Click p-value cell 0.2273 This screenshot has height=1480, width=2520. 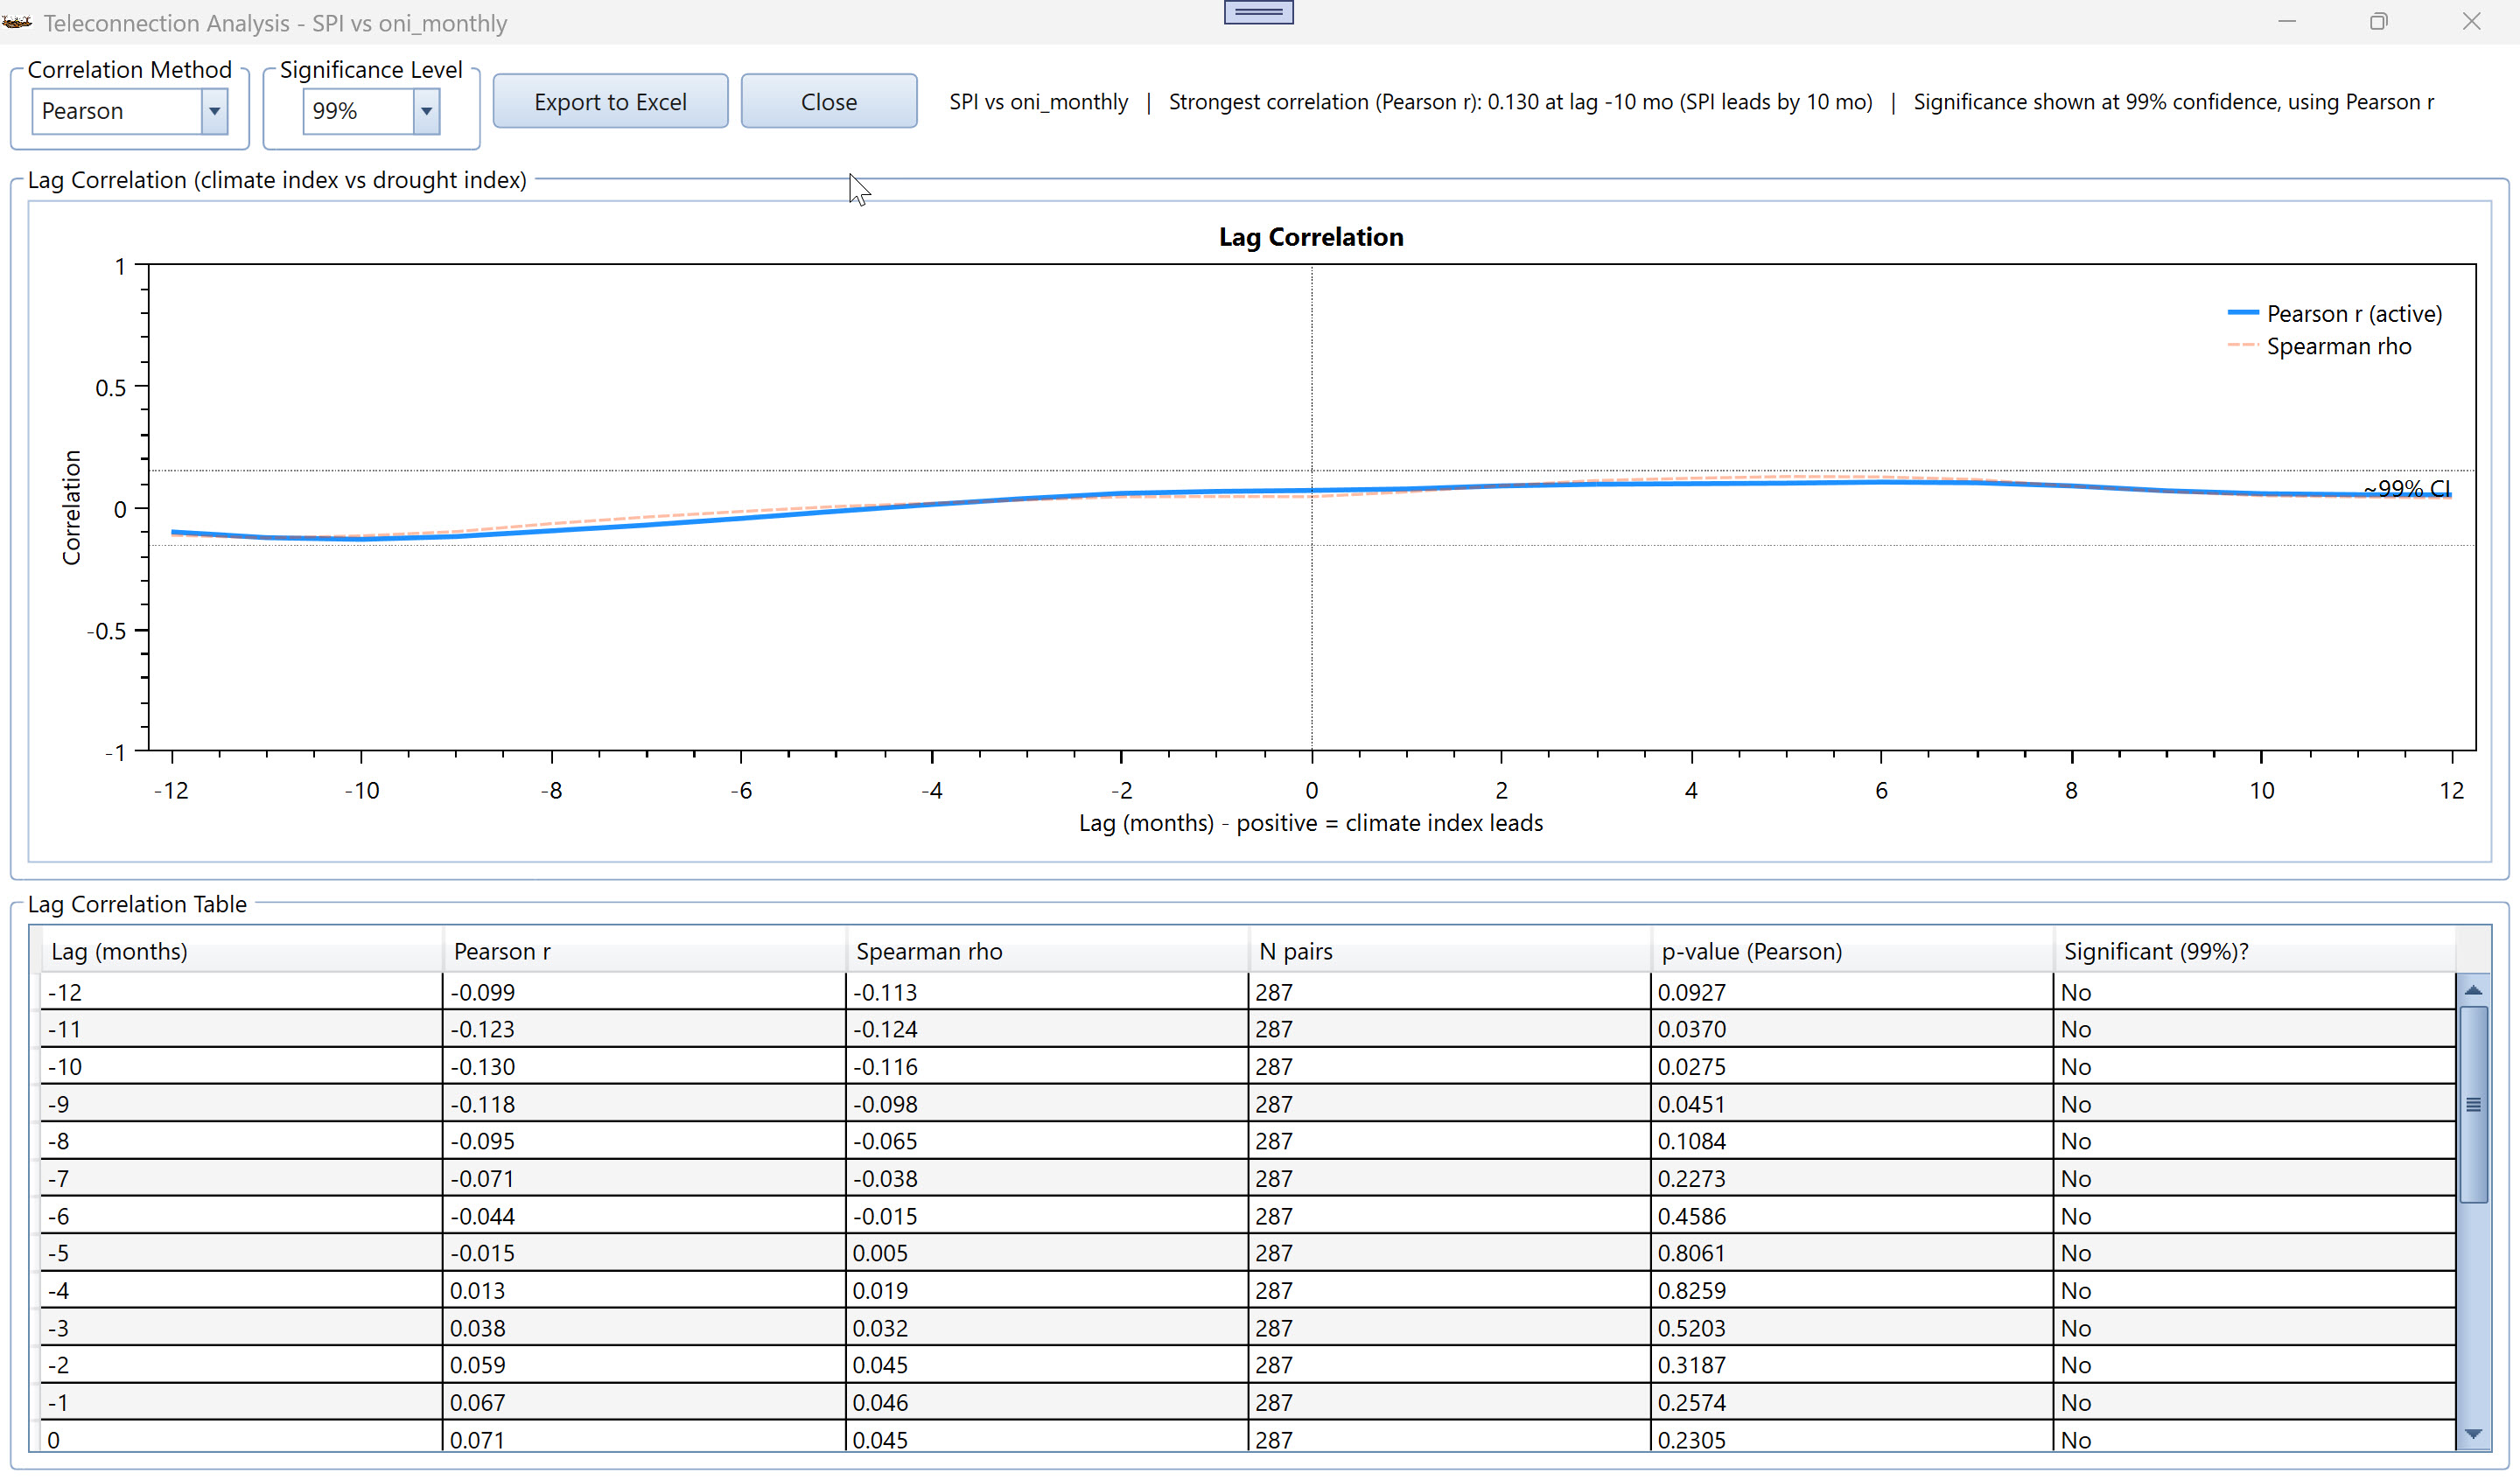pyautogui.click(x=1852, y=1178)
